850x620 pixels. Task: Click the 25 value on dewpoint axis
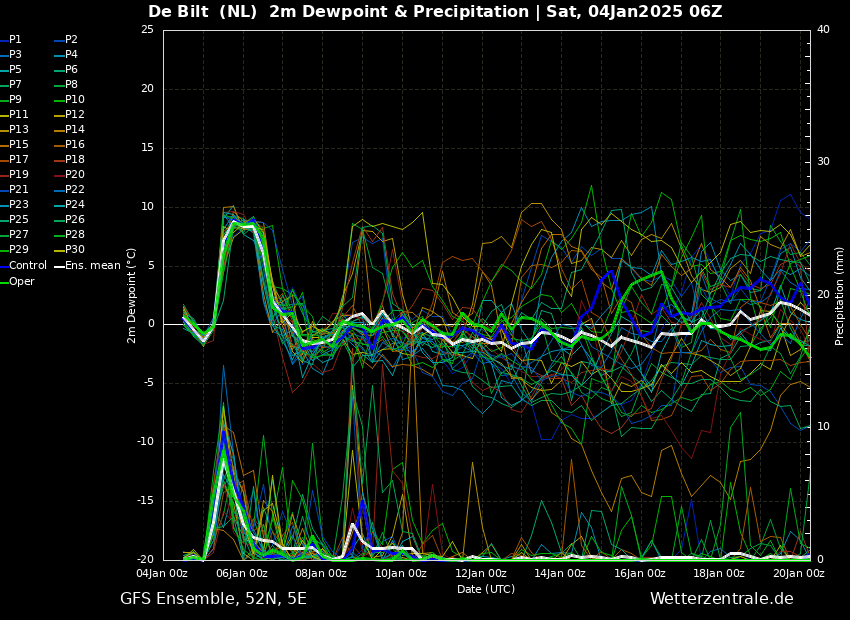click(x=147, y=30)
